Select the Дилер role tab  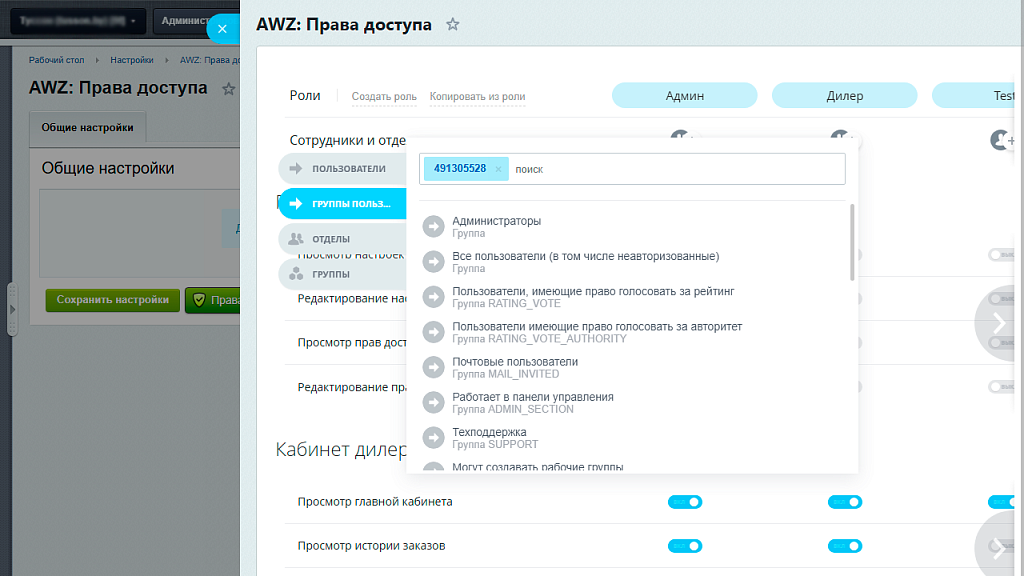point(844,95)
